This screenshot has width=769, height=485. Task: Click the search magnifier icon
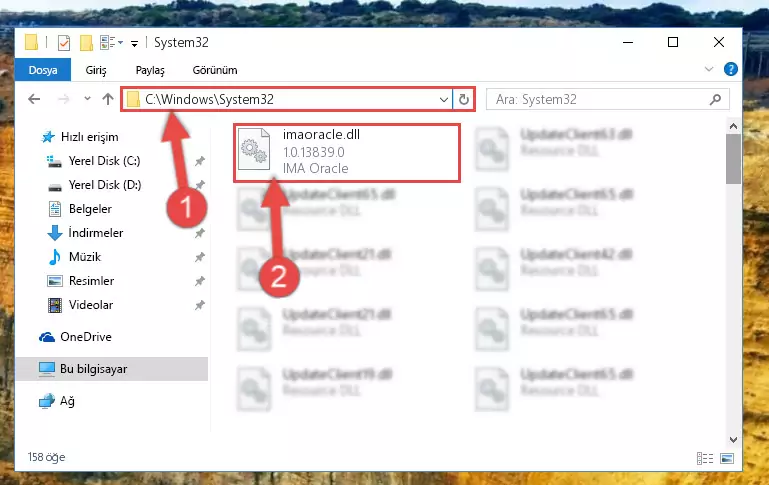click(715, 100)
